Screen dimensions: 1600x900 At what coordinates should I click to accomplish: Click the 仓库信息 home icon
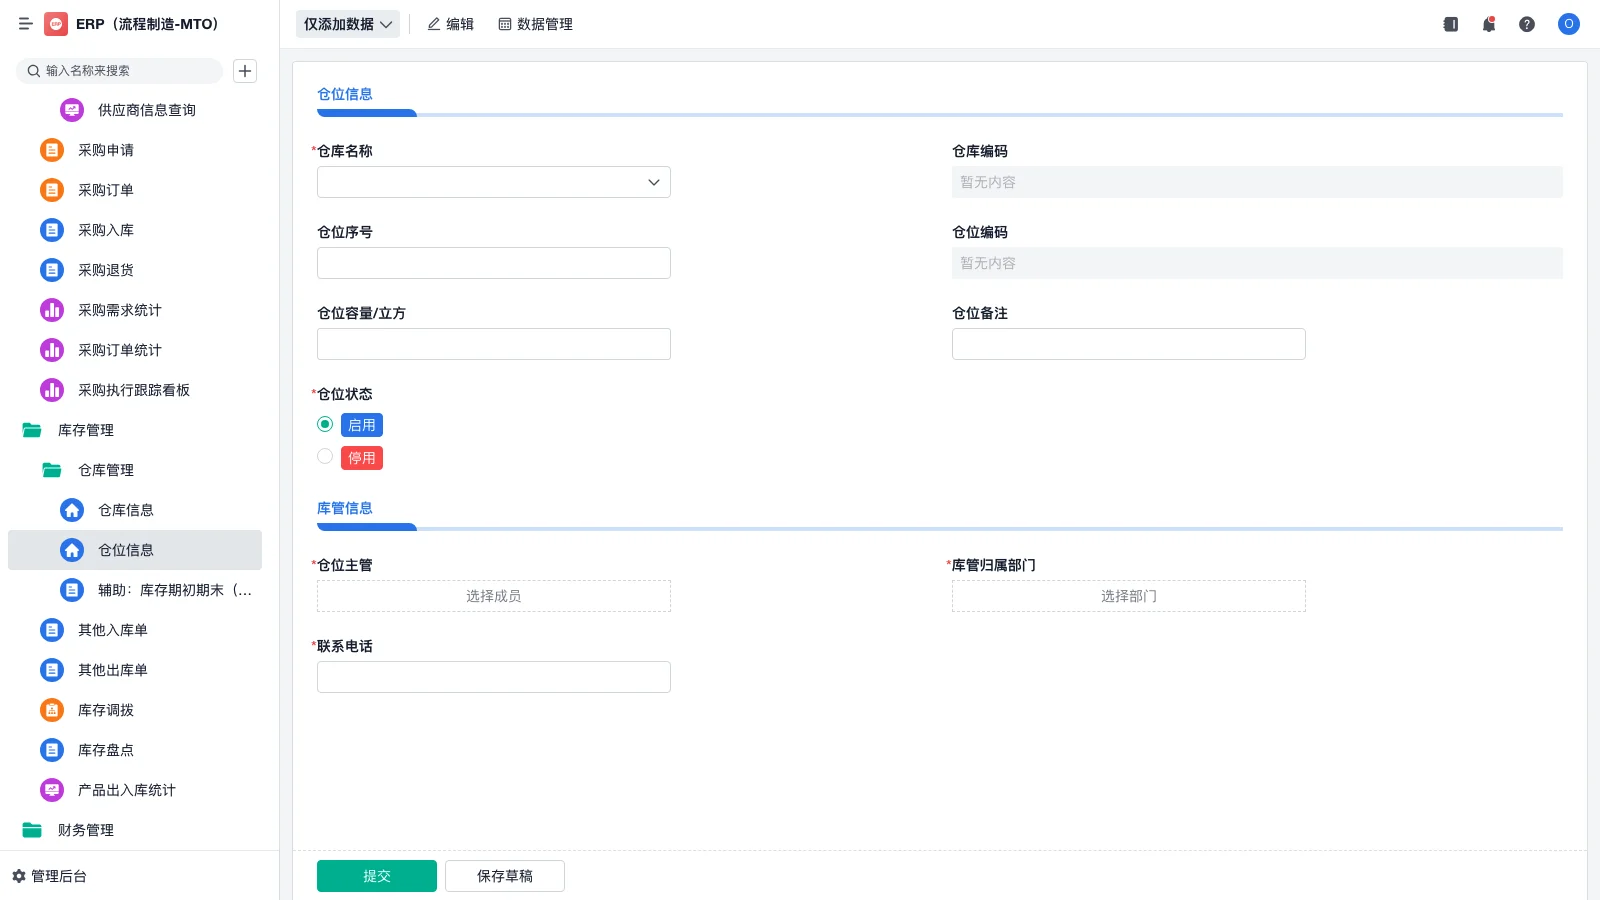click(x=71, y=510)
